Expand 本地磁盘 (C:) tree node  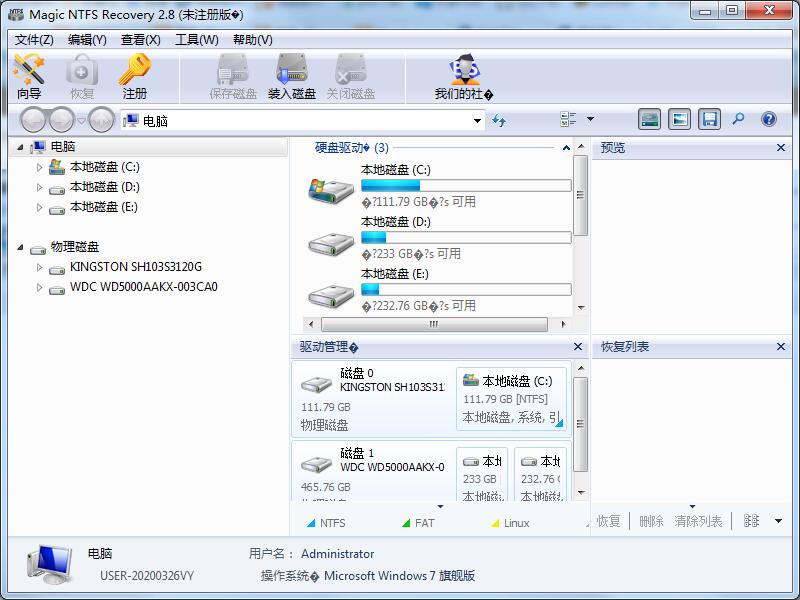pos(39,167)
